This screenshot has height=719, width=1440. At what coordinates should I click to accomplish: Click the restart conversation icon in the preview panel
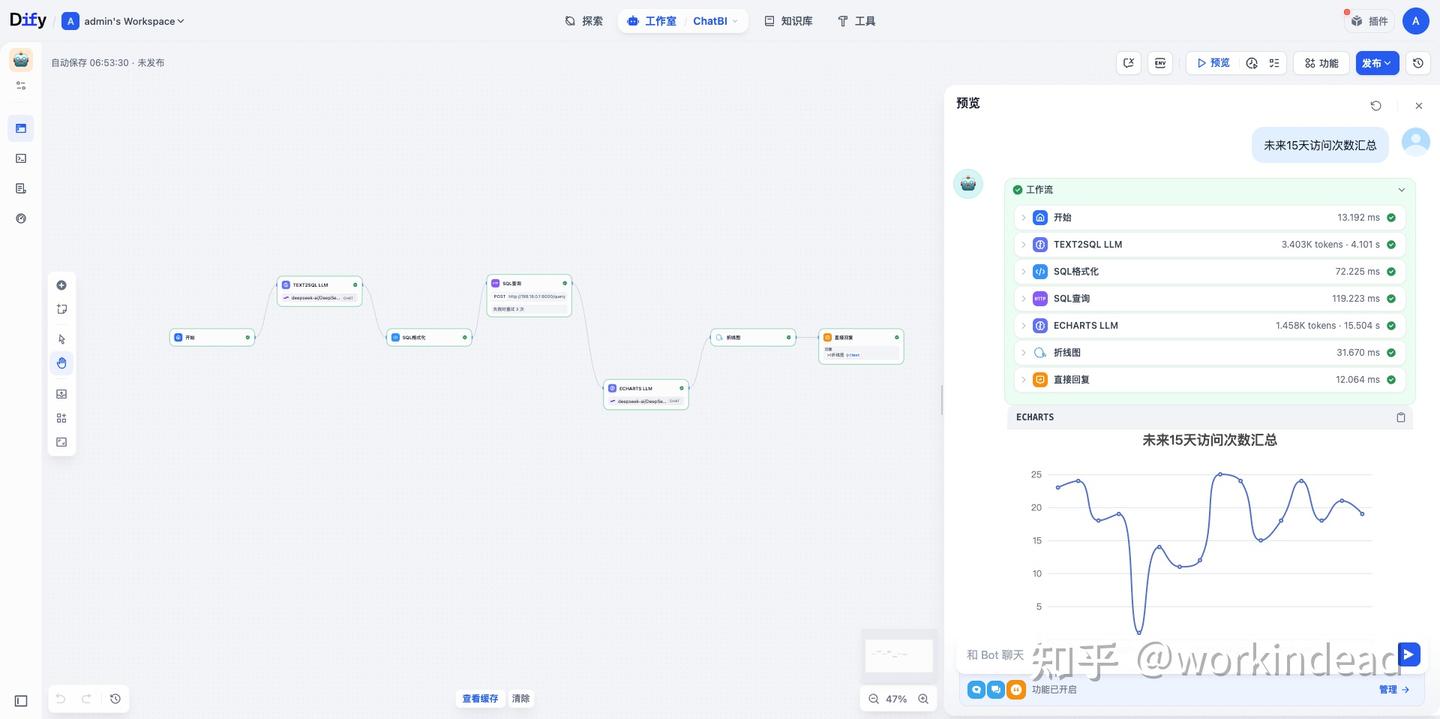1372,104
